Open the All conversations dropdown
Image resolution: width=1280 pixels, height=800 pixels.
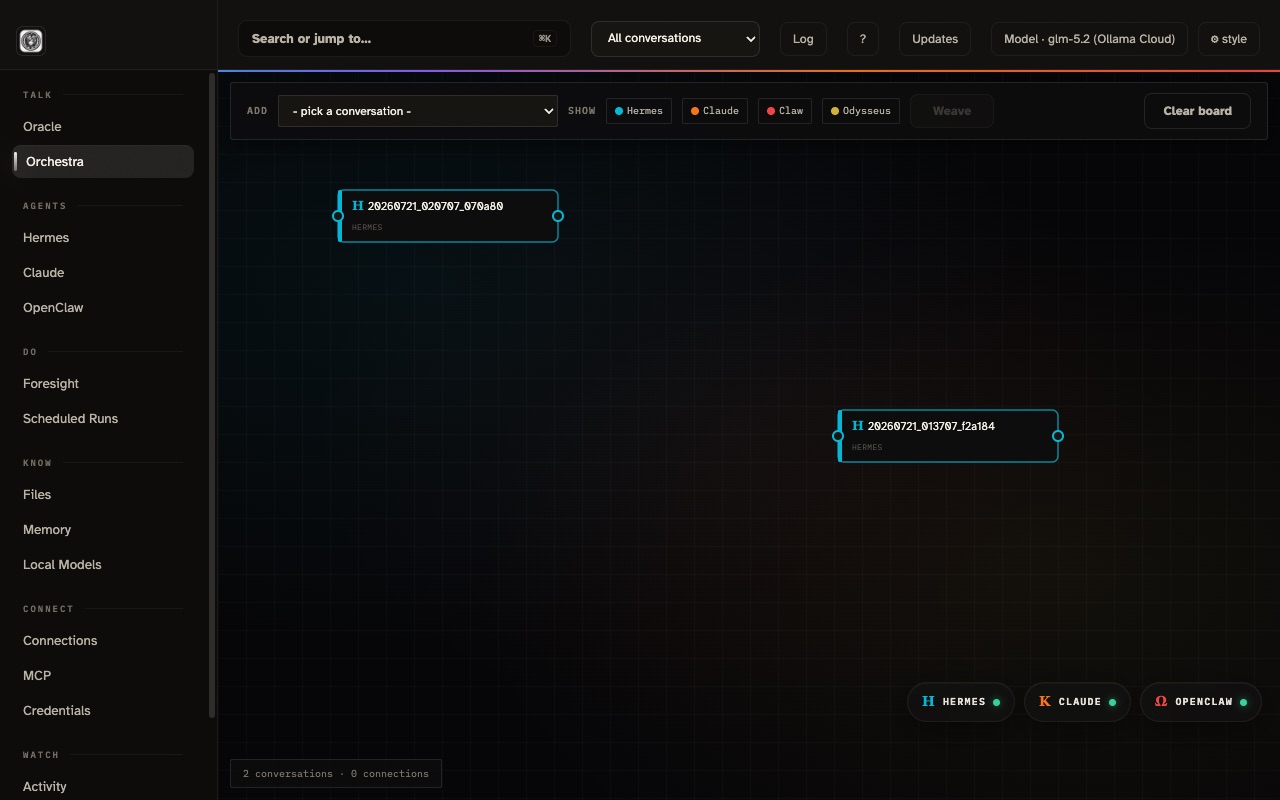[x=675, y=39]
